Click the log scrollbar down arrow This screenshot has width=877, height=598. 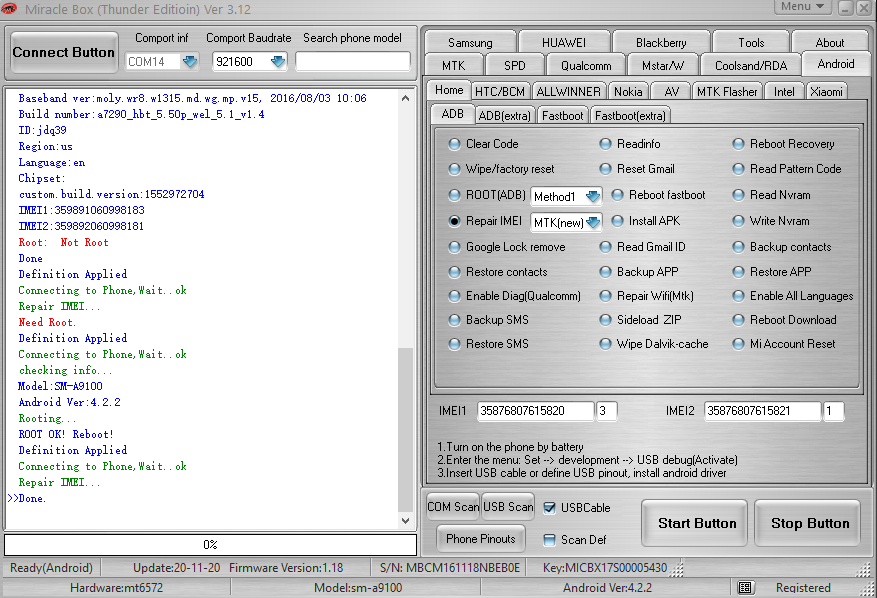click(406, 521)
